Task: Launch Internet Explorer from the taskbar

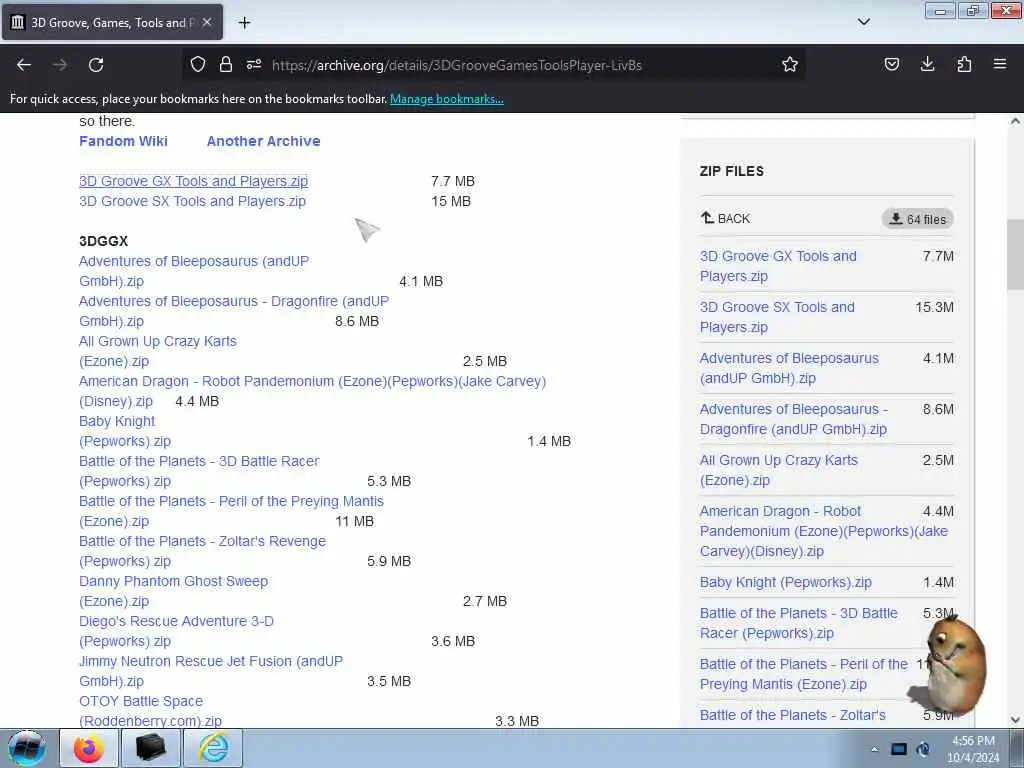Action: (213, 748)
